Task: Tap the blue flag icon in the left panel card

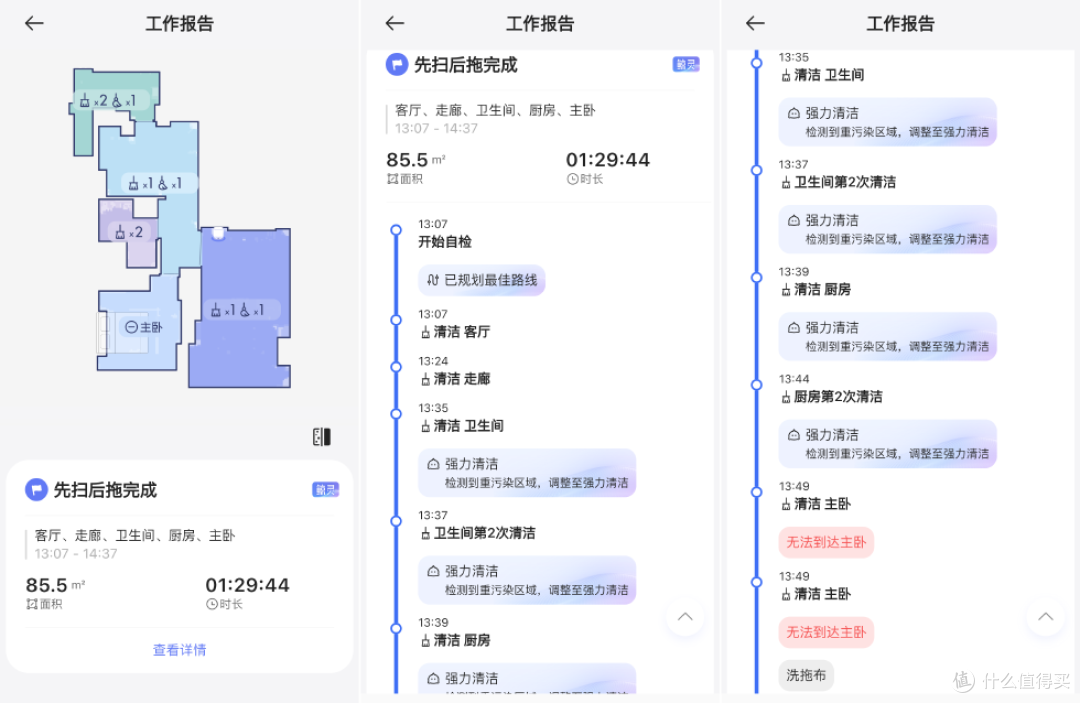Action: (x=36, y=490)
